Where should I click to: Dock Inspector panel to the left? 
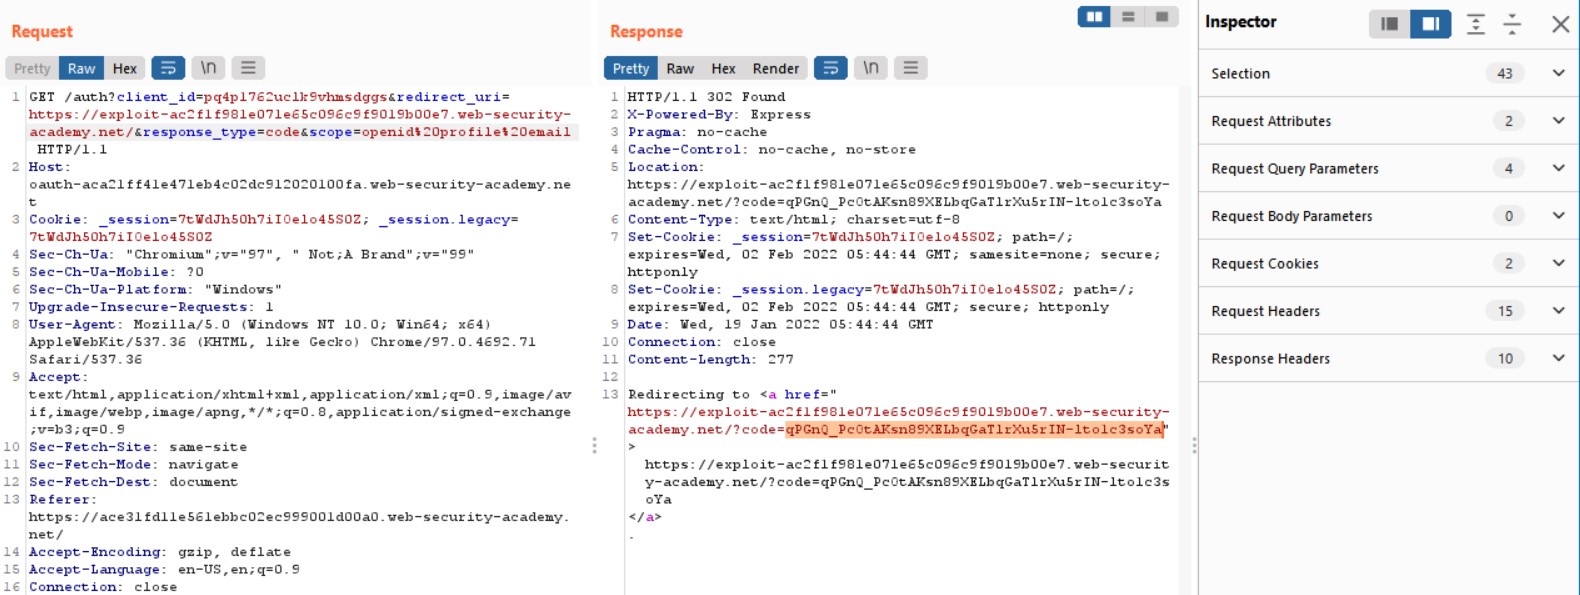point(1389,23)
